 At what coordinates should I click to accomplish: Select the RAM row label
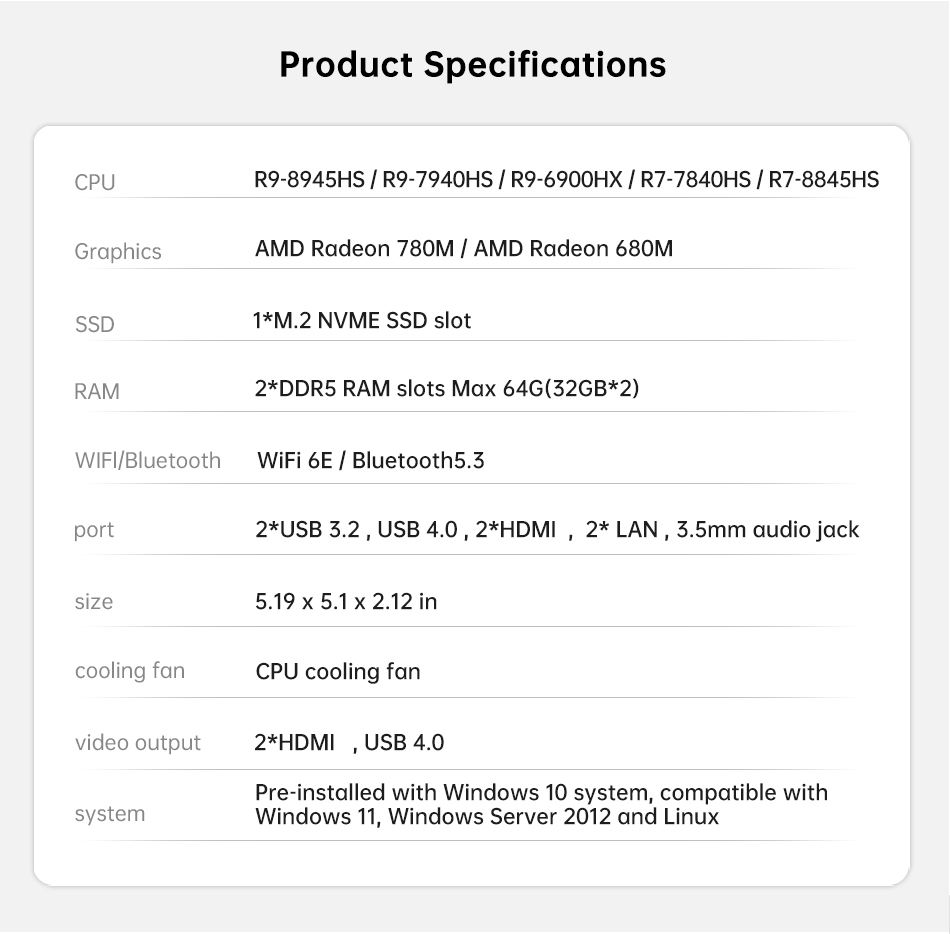point(96,391)
